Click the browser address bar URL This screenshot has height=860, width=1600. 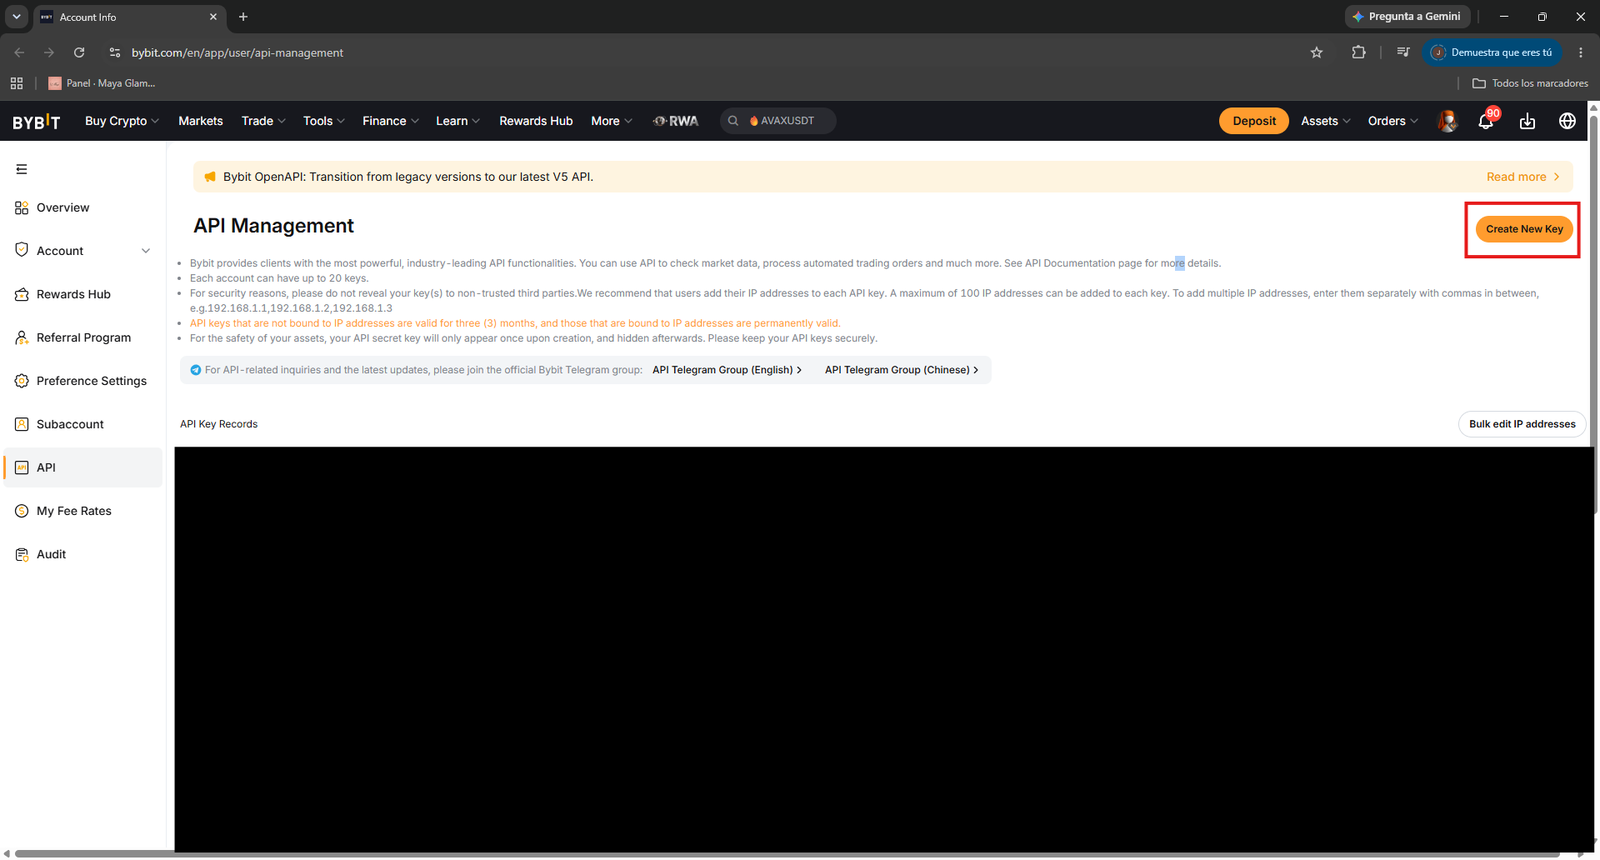tap(237, 52)
